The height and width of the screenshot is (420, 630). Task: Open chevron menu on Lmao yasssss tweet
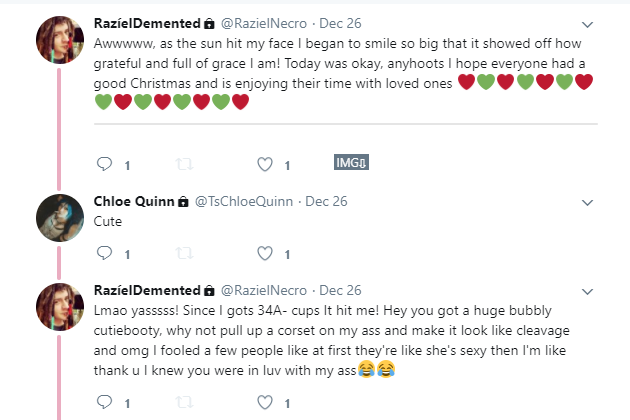[x=587, y=291]
